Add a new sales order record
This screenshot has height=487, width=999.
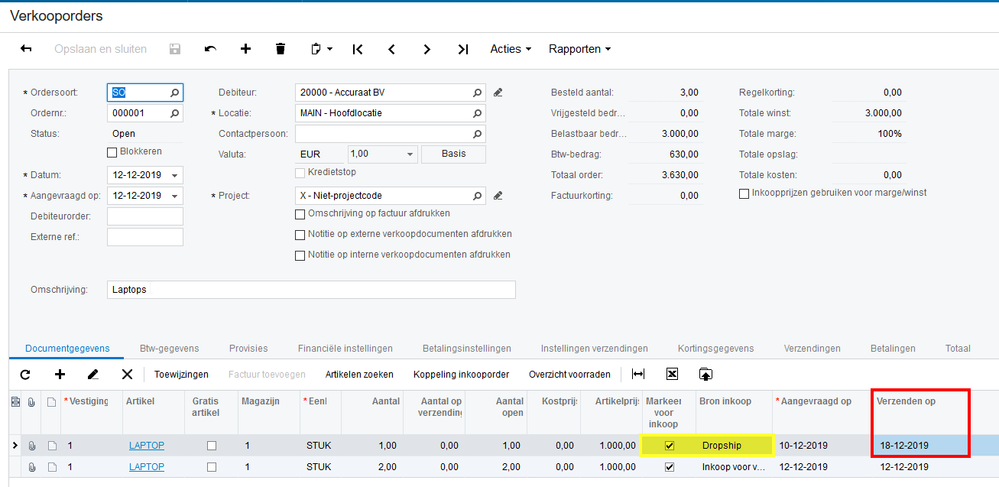coord(245,49)
